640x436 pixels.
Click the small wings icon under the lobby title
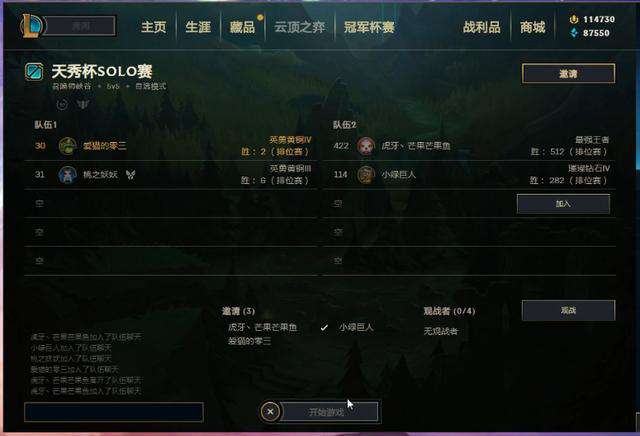point(83,105)
